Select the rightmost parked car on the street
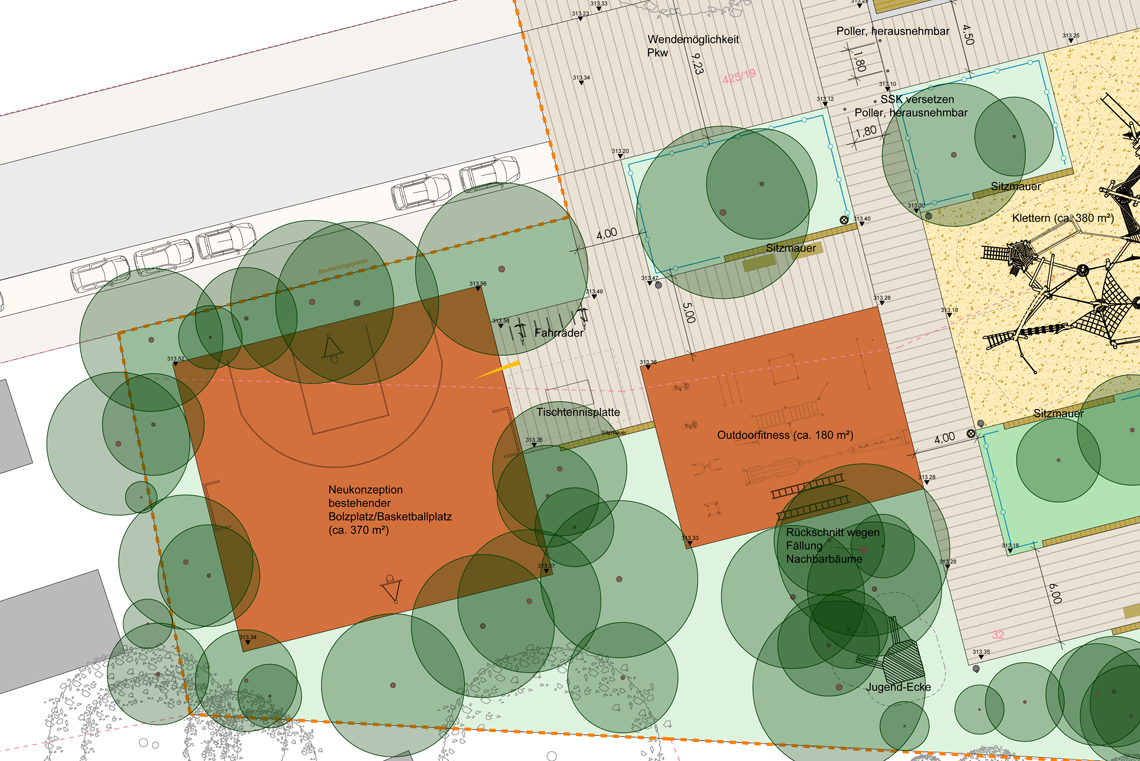Image resolution: width=1140 pixels, height=761 pixels. pyautogui.click(x=489, y=174)
